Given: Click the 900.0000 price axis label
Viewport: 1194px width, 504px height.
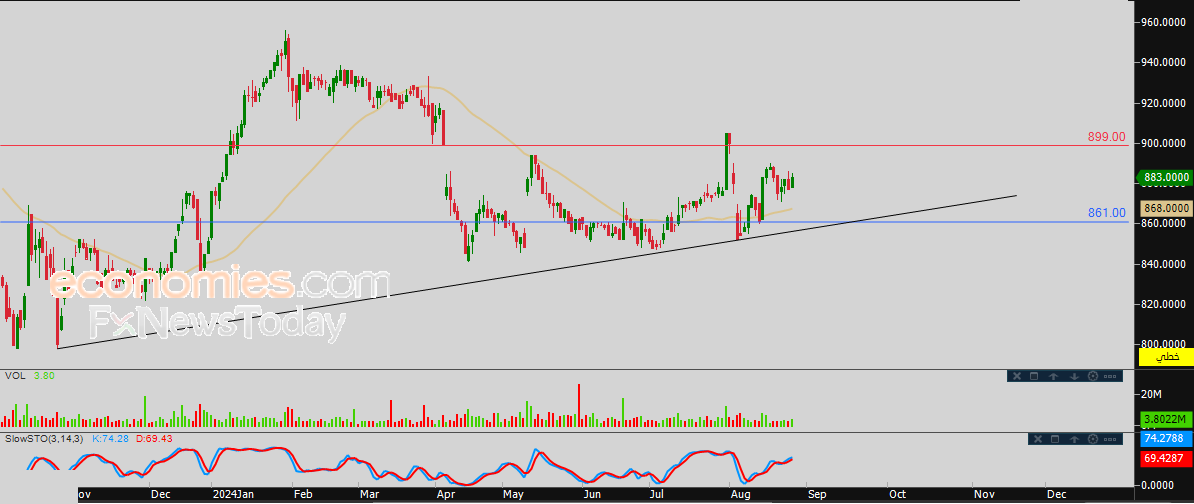Looking at the screenshot, I should tap(1166, 143).
